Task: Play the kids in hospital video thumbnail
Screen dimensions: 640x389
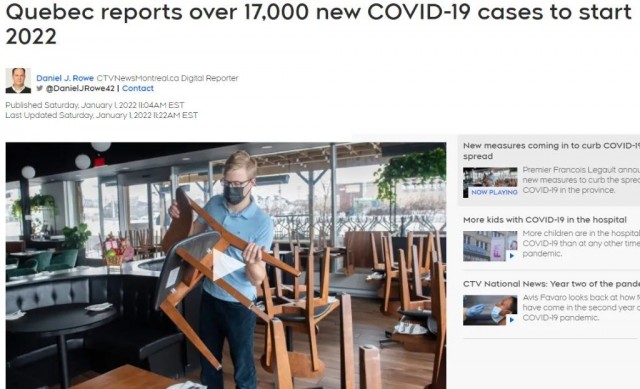Action: (x=490, y=246)
